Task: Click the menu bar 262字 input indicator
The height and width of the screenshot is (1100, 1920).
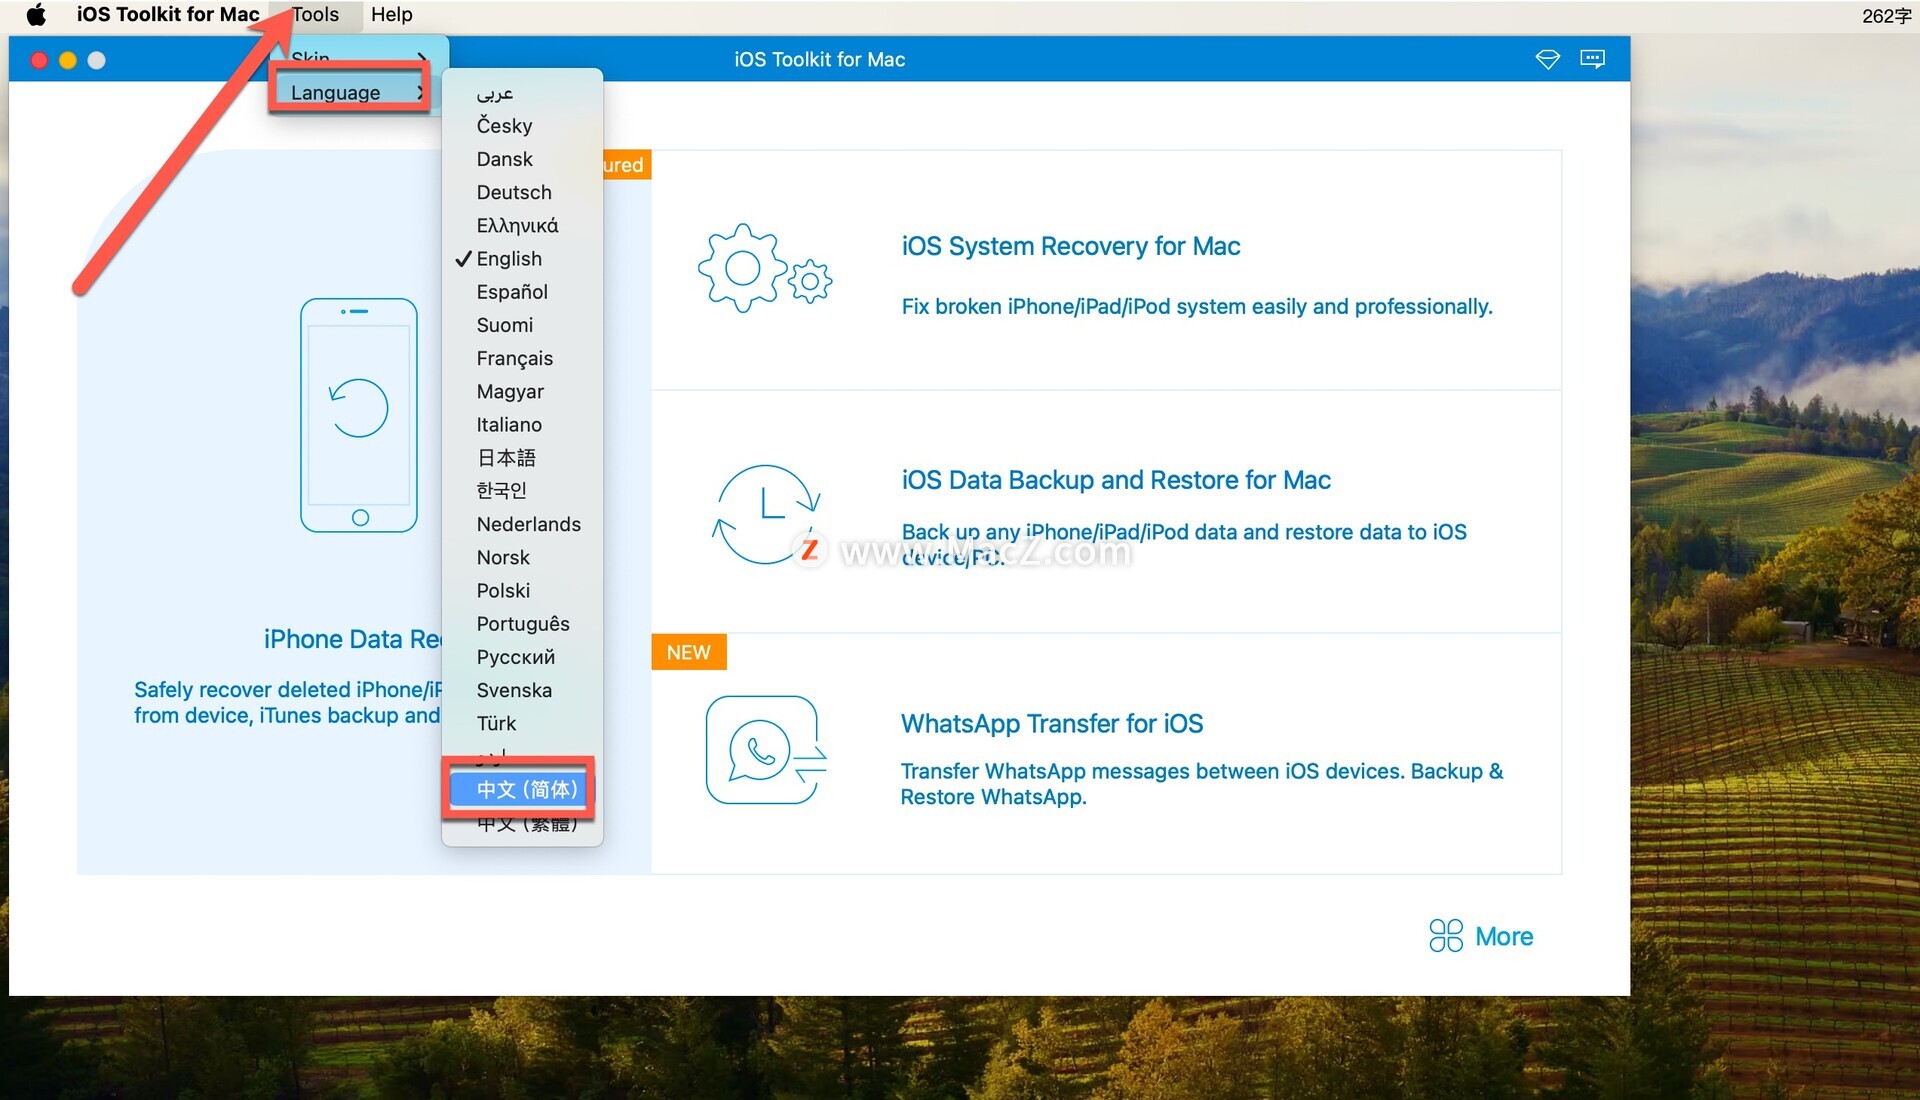Action: (x=1886, y=15)
